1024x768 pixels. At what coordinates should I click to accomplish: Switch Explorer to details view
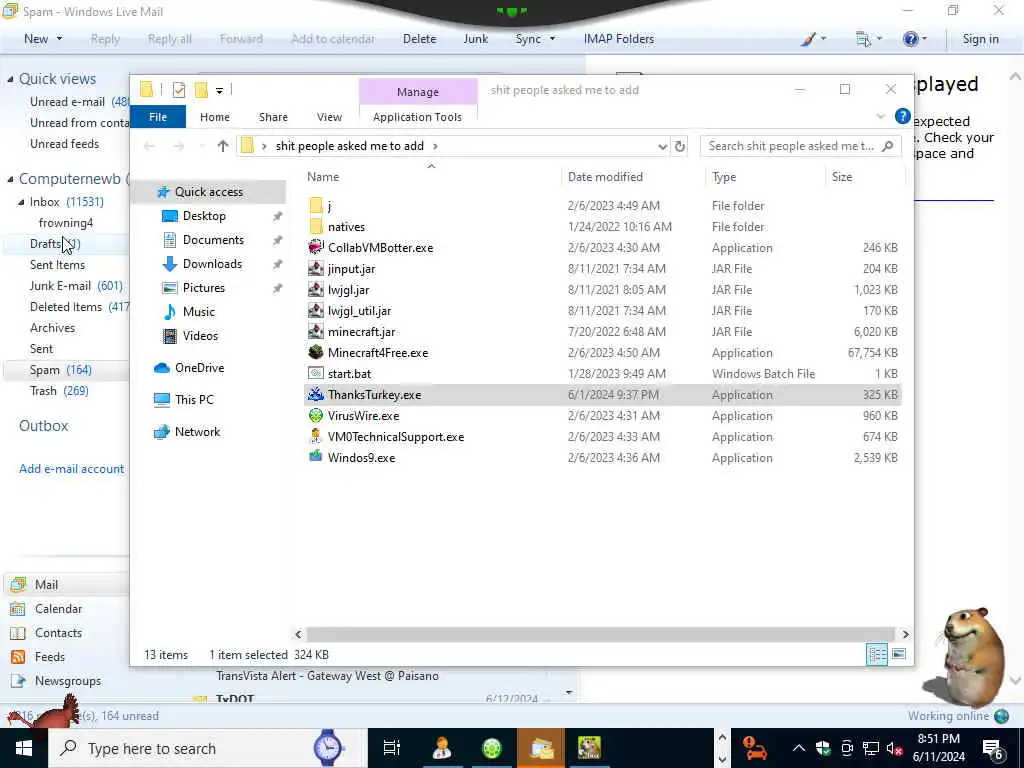(877, 654)
